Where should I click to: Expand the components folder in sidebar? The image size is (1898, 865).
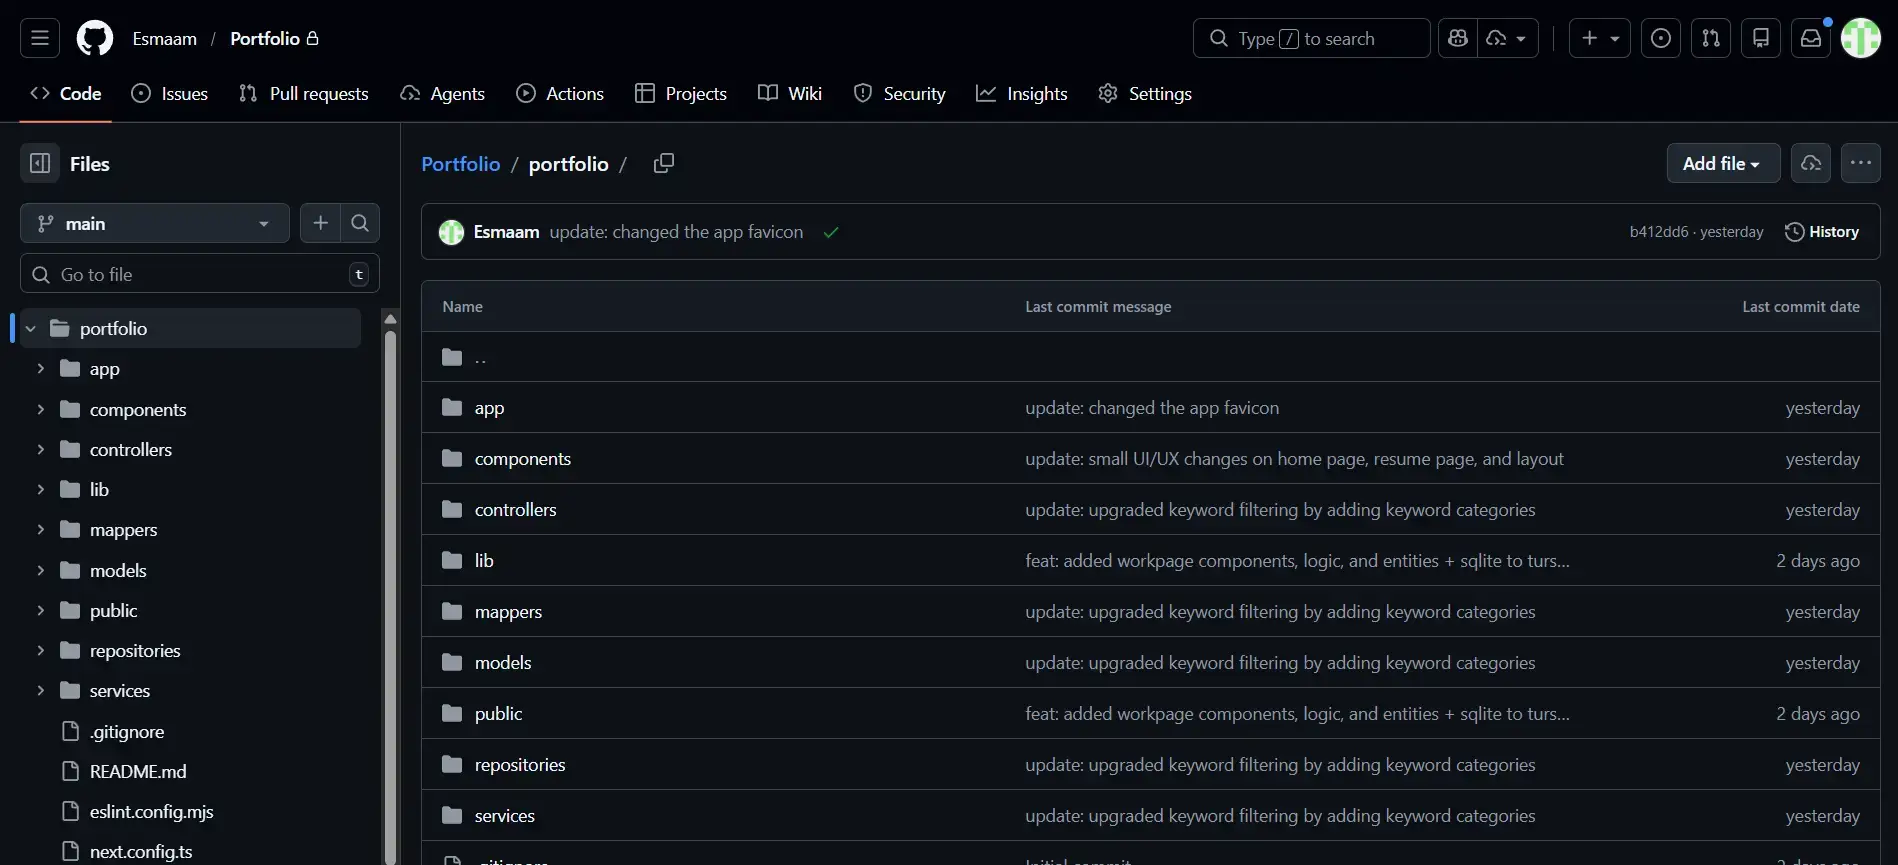[41, 409]
